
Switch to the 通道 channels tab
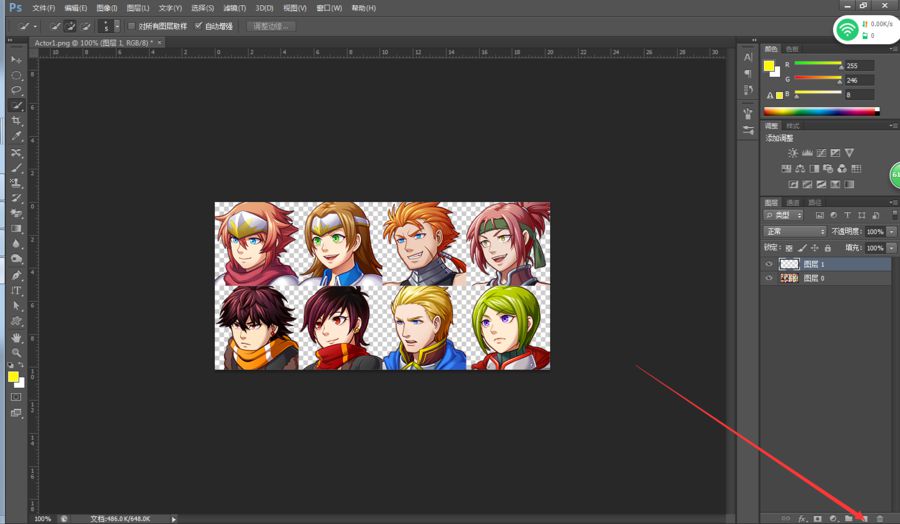click(x=793, y=202)
